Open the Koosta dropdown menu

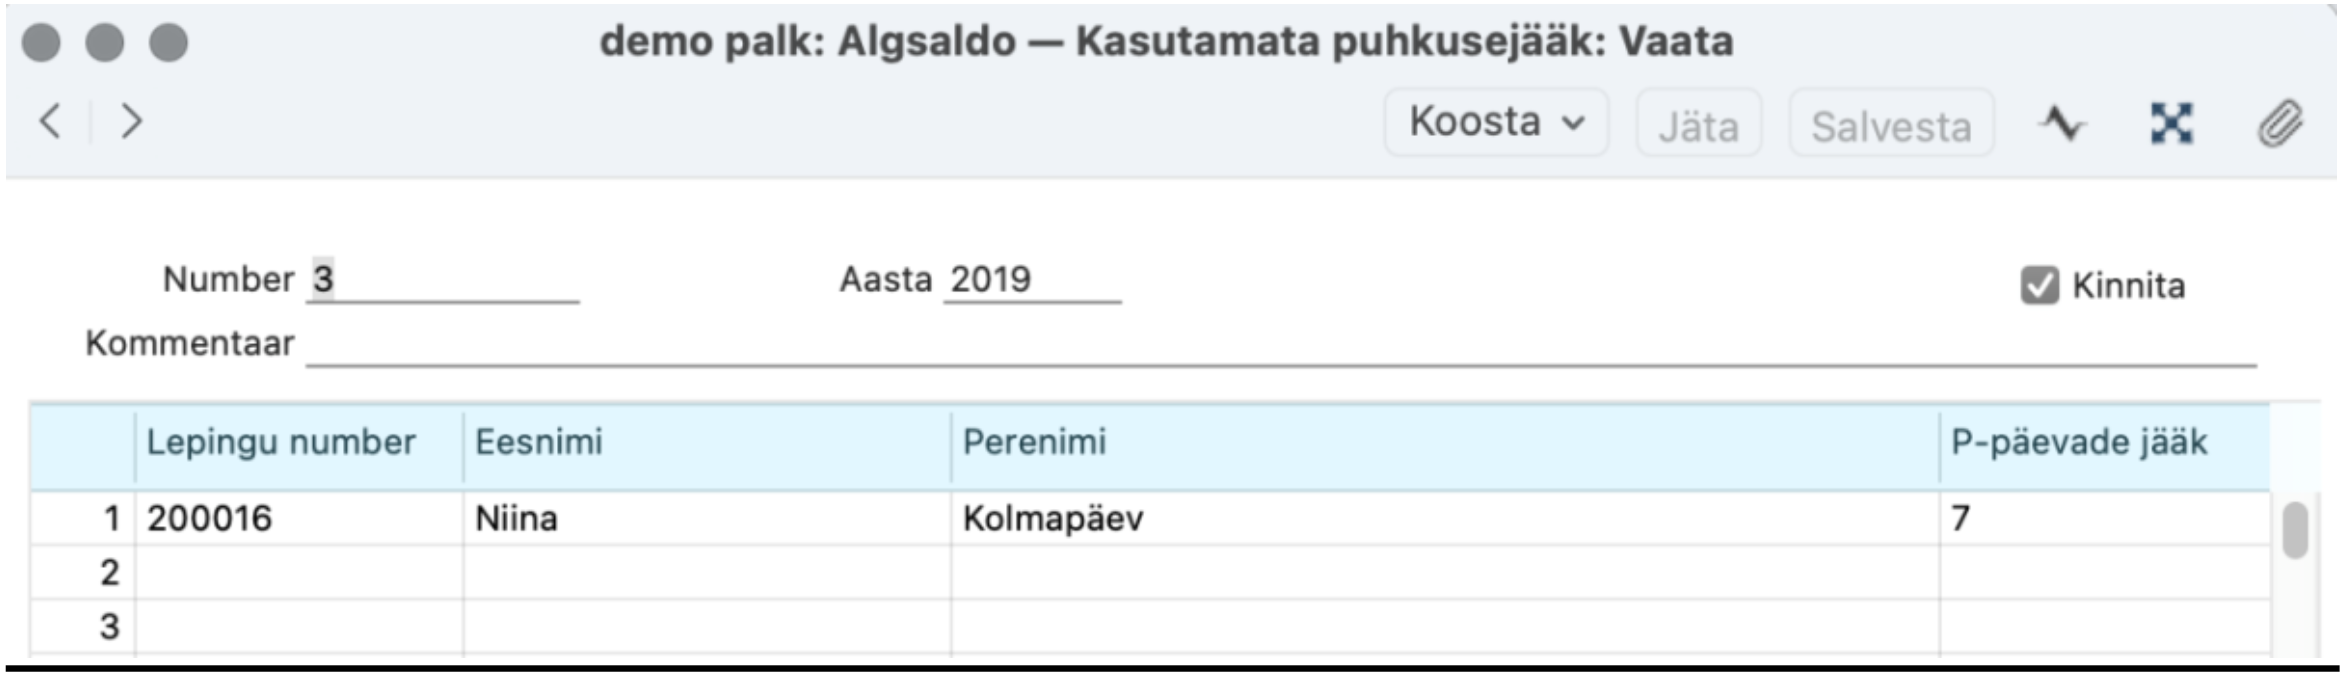1496,122
